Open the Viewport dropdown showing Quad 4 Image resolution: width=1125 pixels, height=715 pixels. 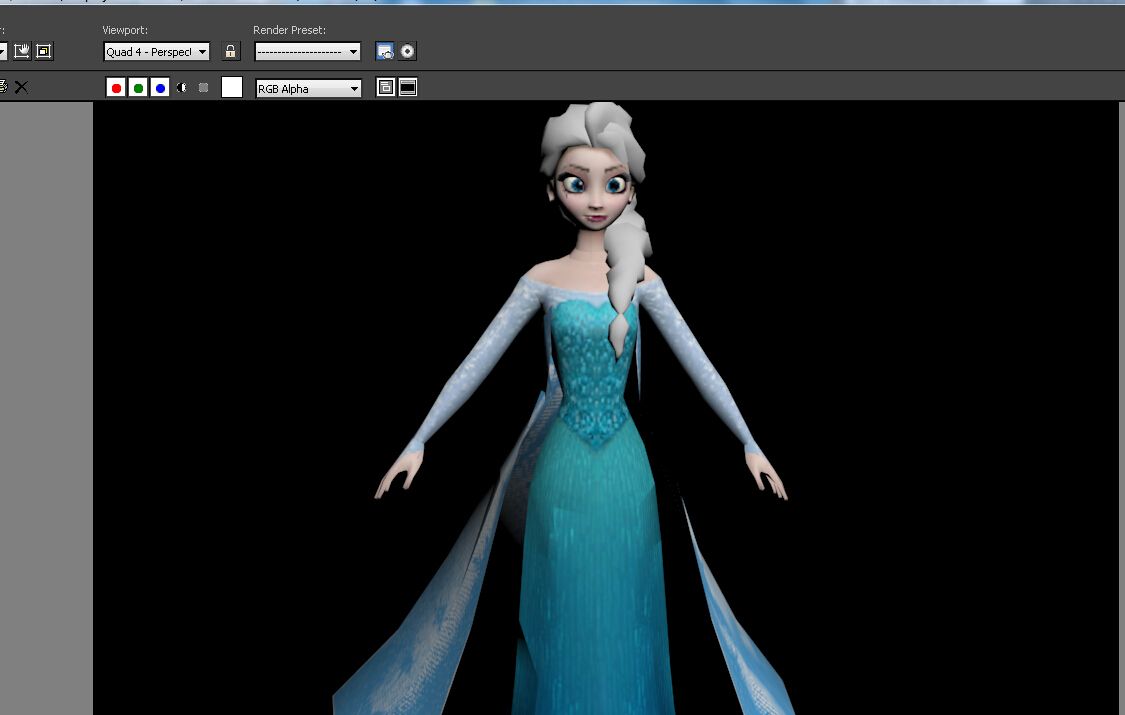157,51
